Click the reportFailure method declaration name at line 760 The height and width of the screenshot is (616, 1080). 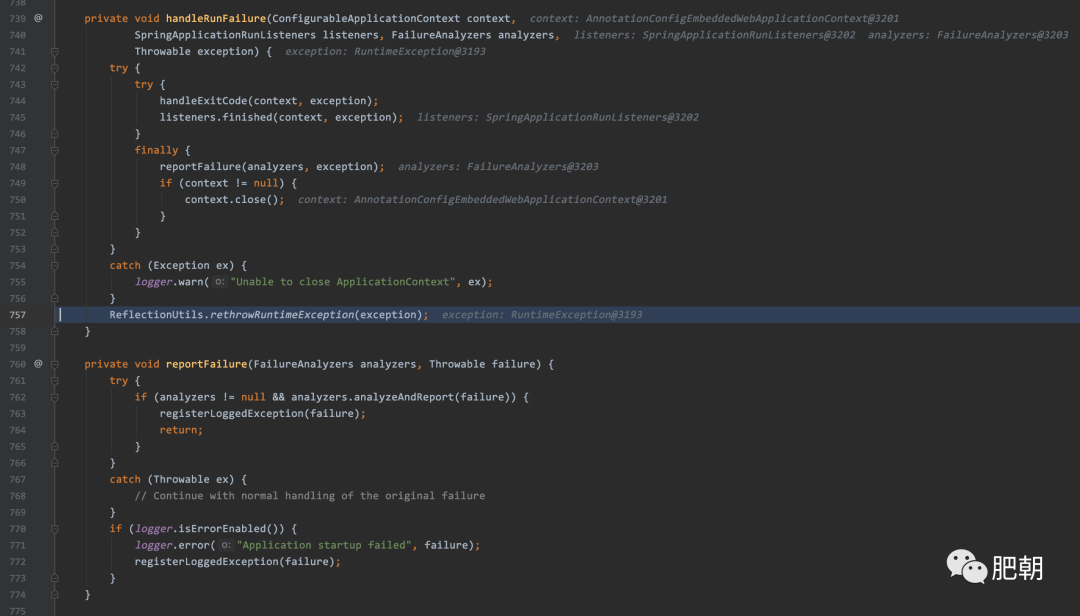tap(207, 364)
